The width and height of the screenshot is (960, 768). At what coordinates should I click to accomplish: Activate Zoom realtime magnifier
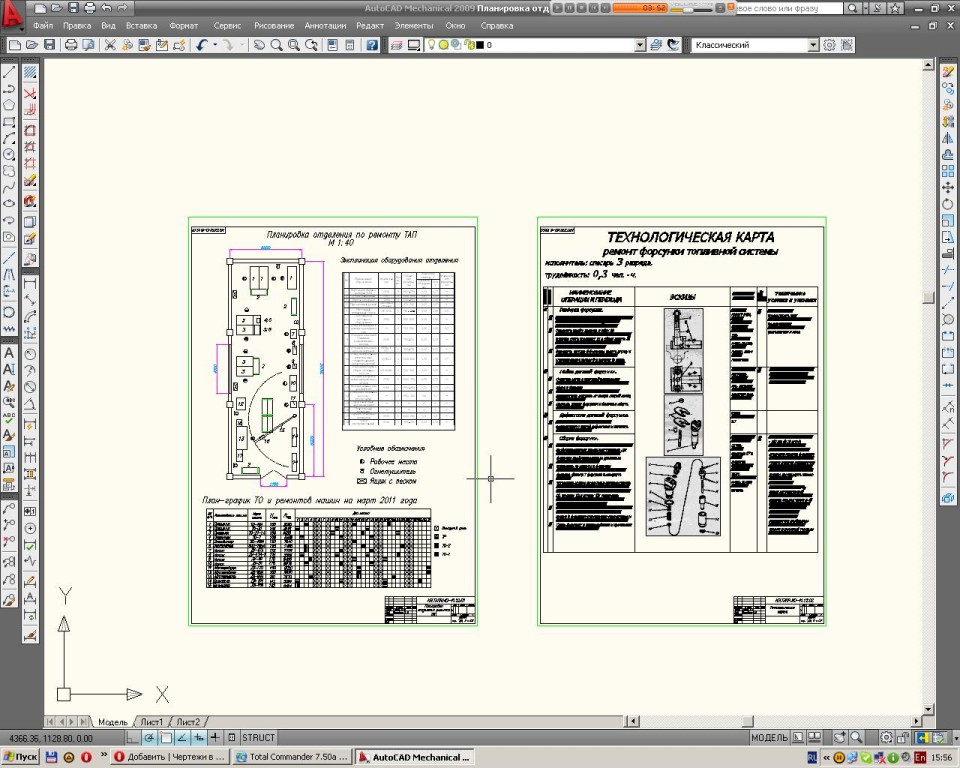277,45
